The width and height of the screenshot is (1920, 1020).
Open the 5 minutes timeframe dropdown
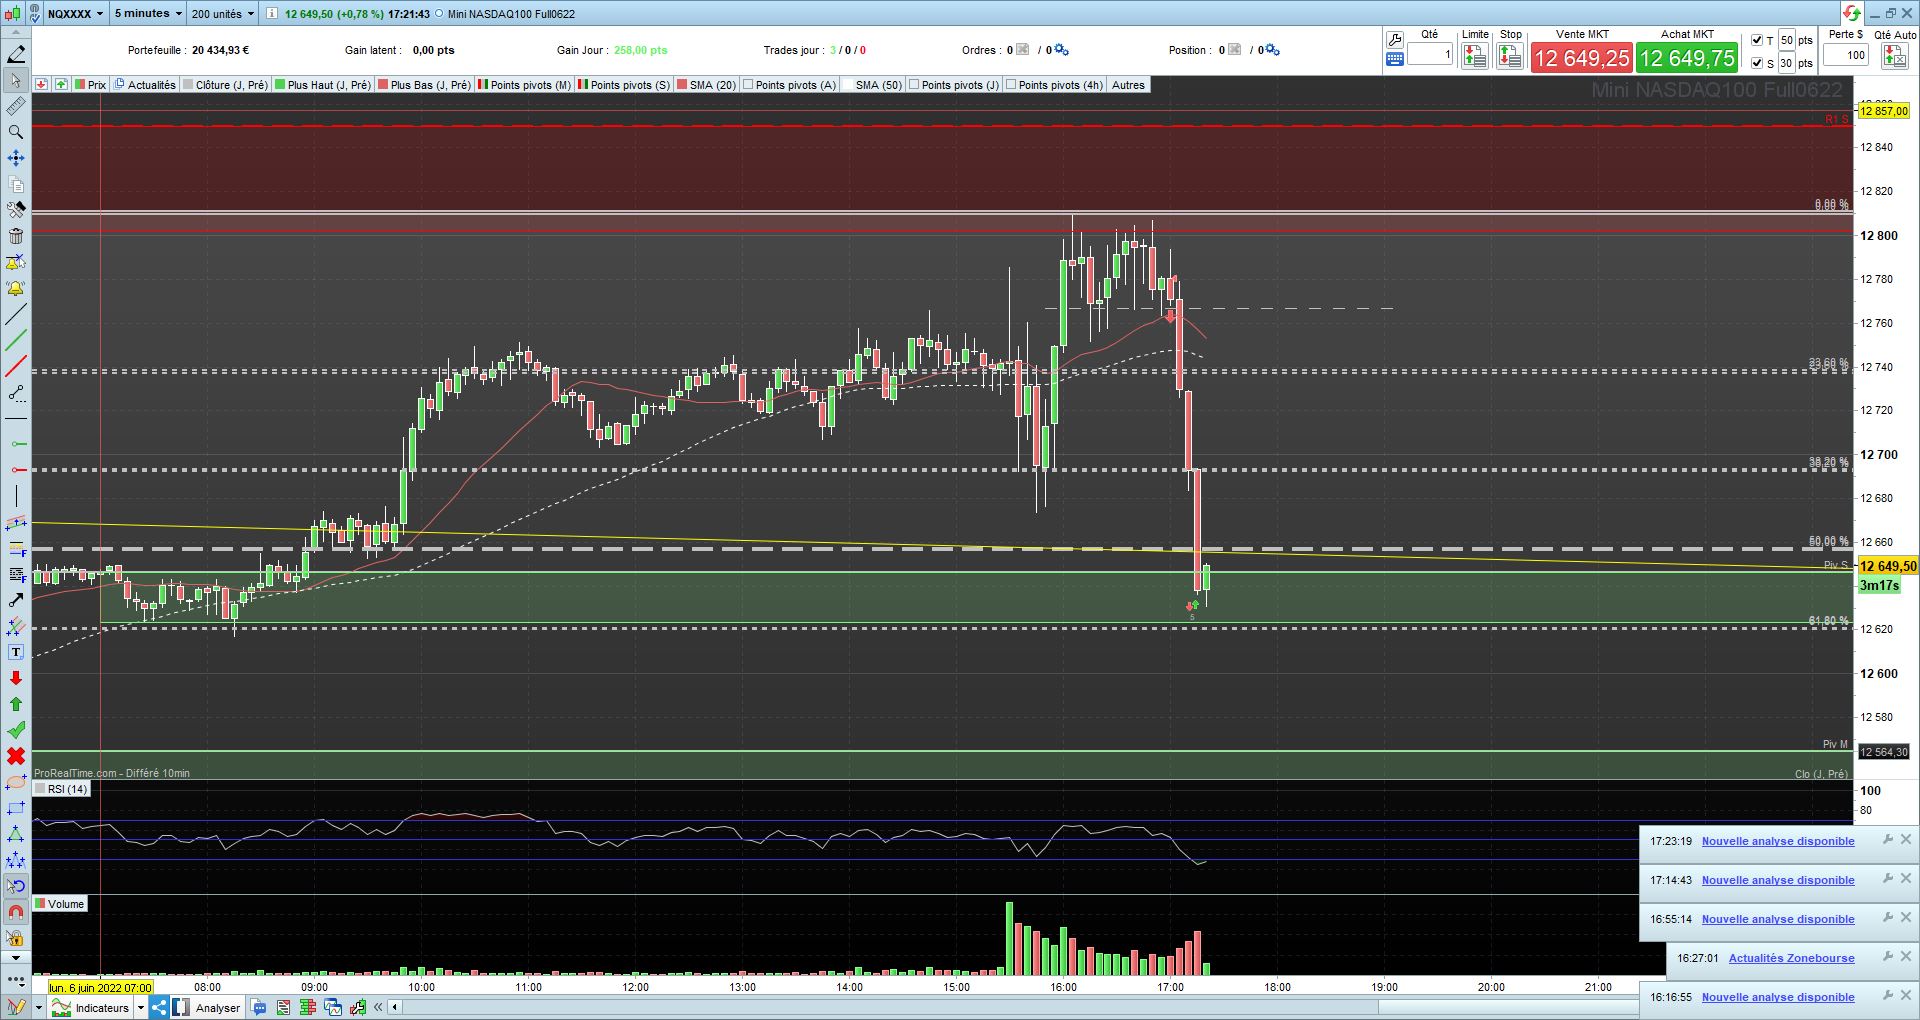tap(148, 14)
